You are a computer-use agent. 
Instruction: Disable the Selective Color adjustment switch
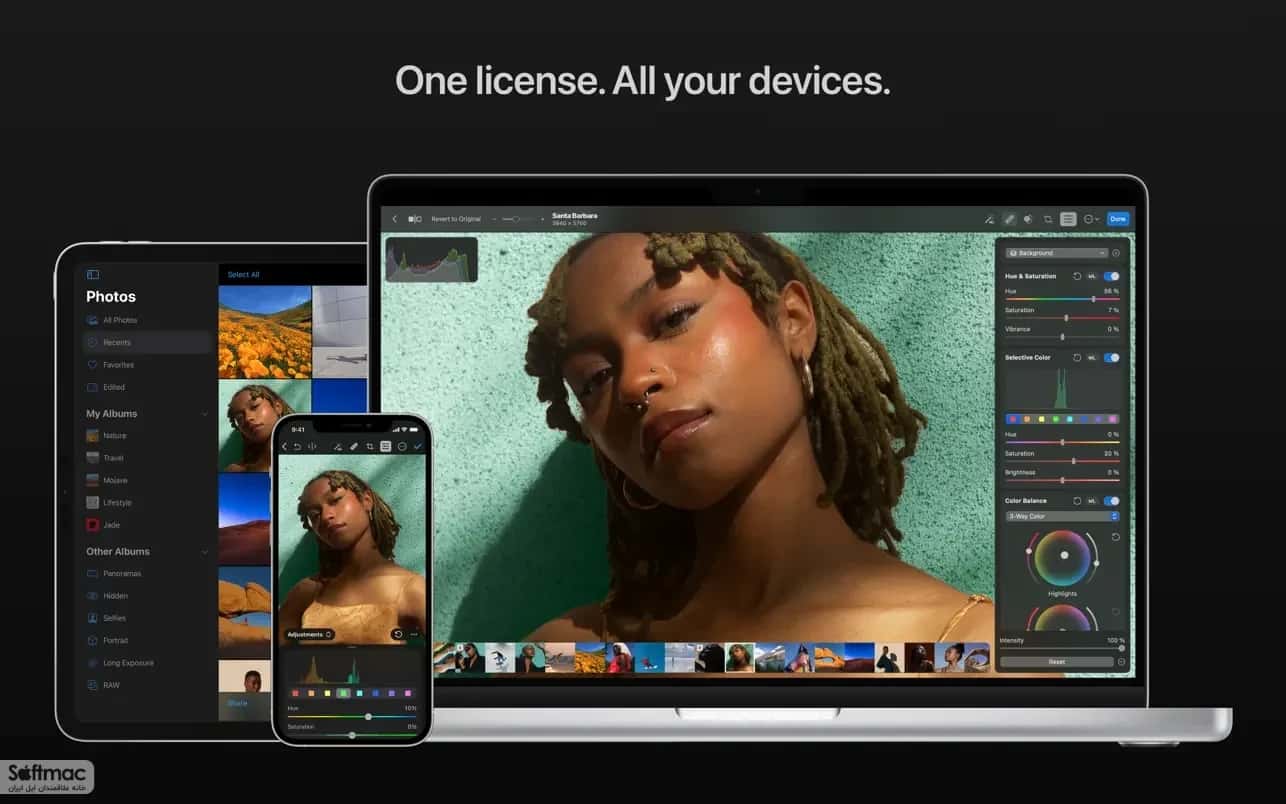[1111, 357]
